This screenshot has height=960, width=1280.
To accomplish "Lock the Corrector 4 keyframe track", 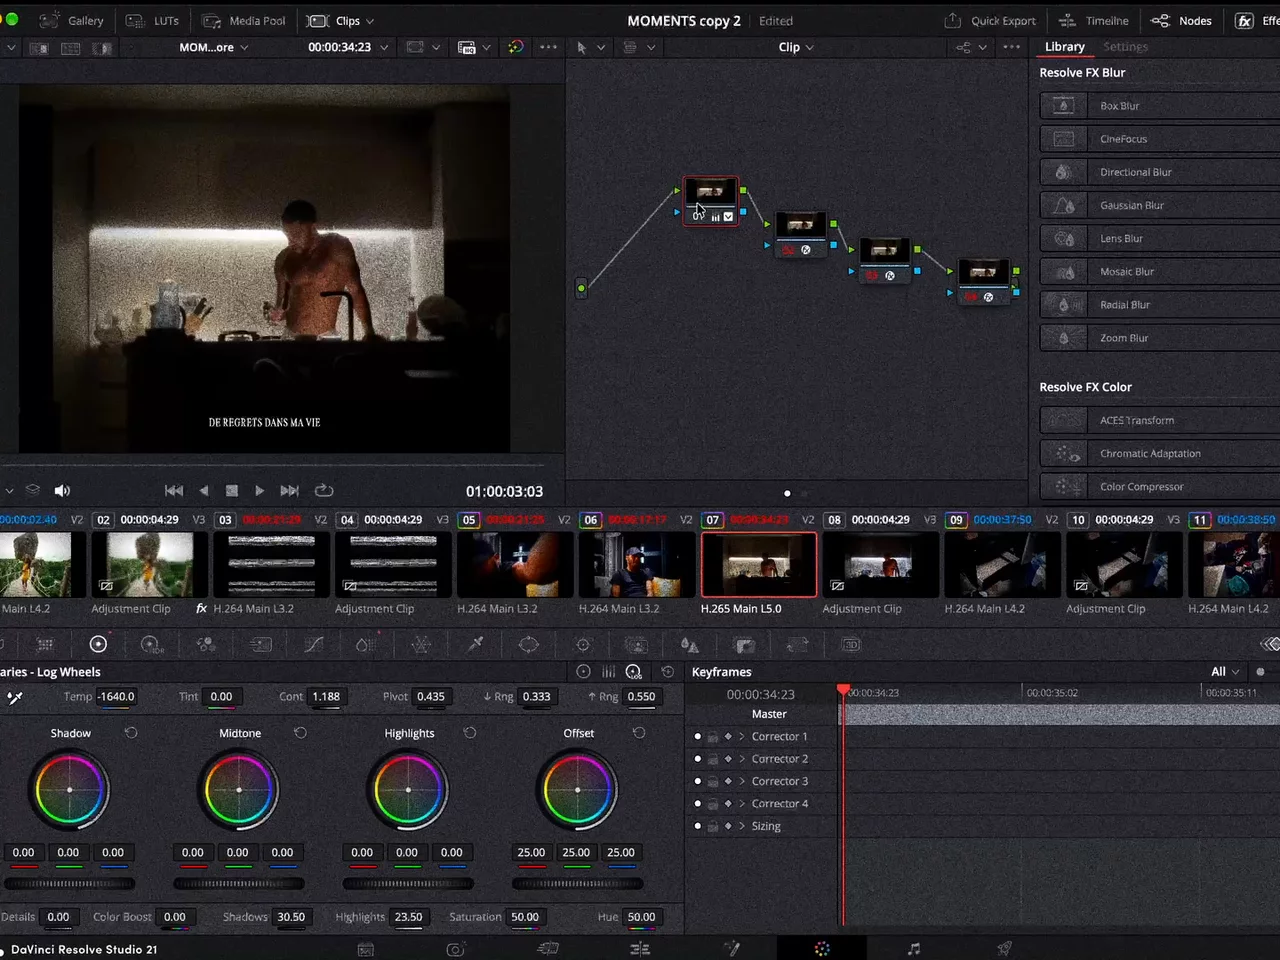I will pyautogui.click(x=713, y=804).
